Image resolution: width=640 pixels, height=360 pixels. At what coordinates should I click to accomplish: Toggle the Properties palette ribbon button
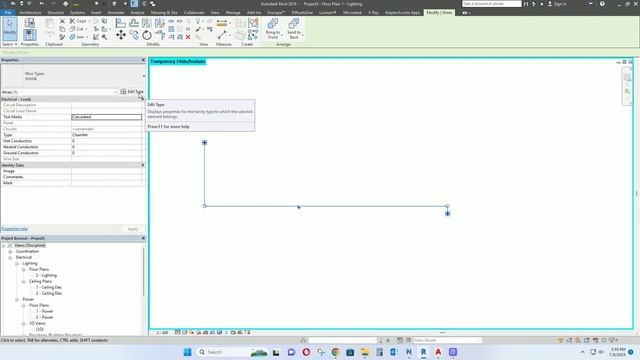(x=29, y=35)
